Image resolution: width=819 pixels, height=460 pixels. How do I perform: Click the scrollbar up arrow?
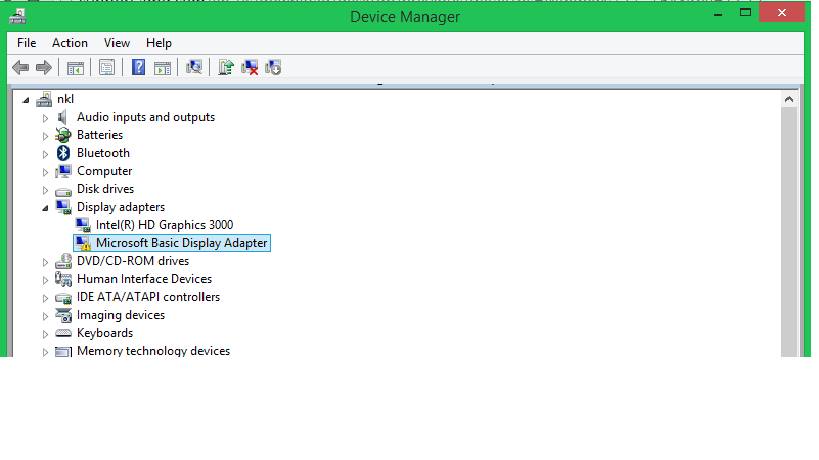click(789, 99)
